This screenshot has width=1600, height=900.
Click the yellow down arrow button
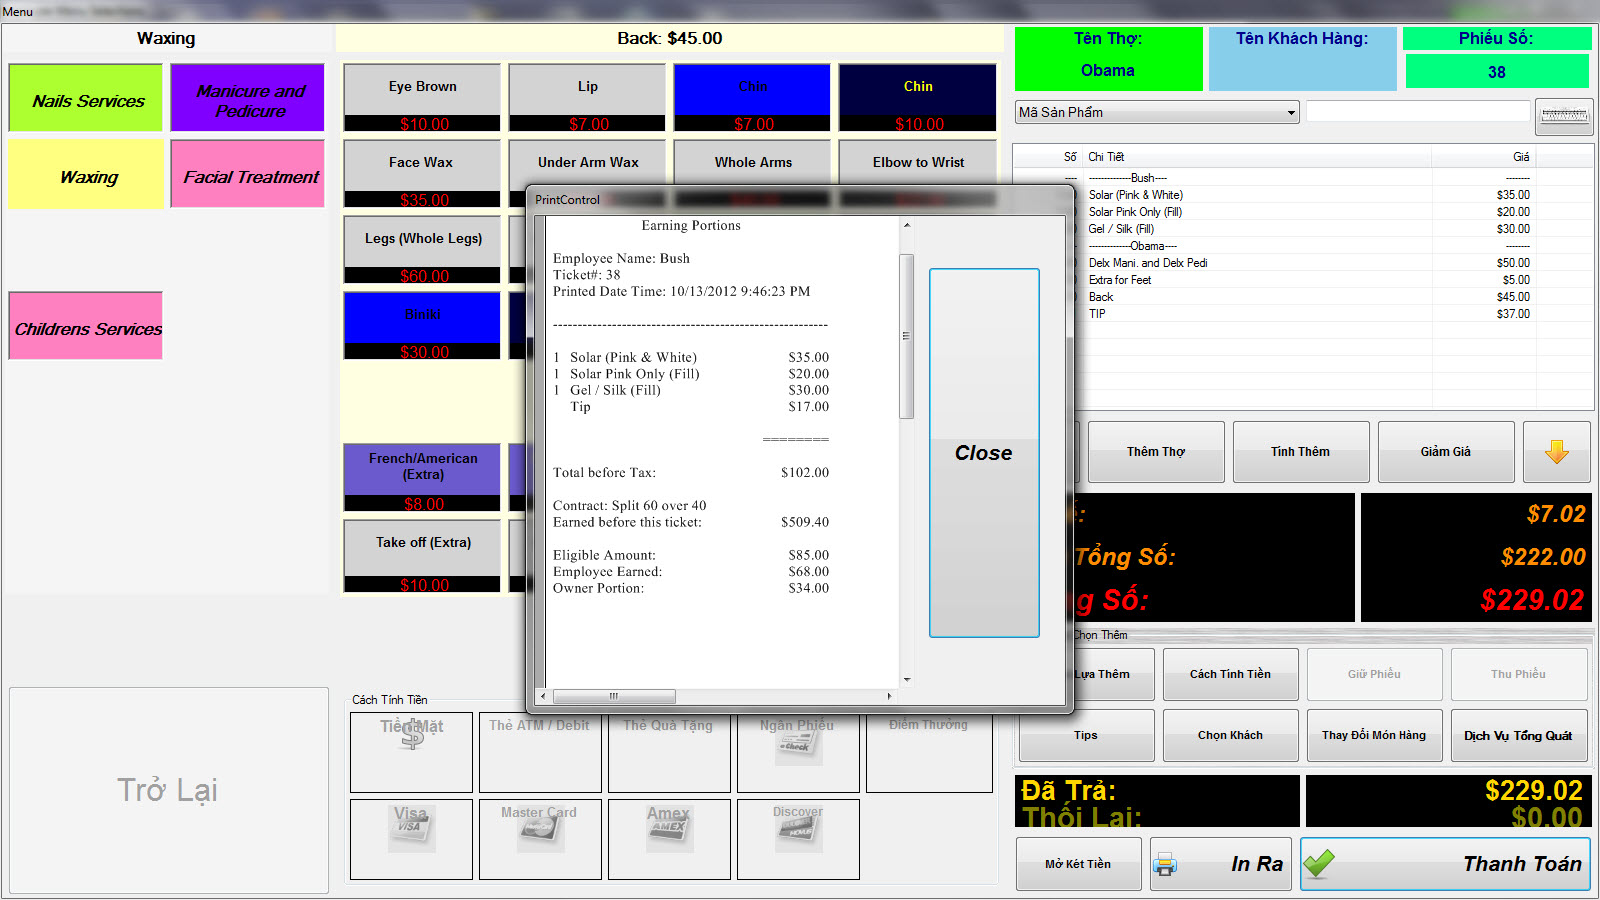(1556, 452)
